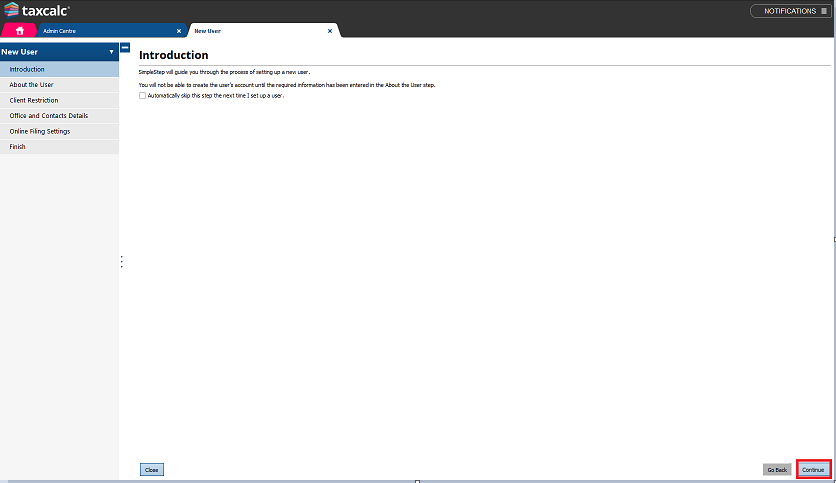Viewport: 836px width, 483px height.
Task: Click the Close button at bottom left
Action: pyautogui.click(x=151, y=469)
